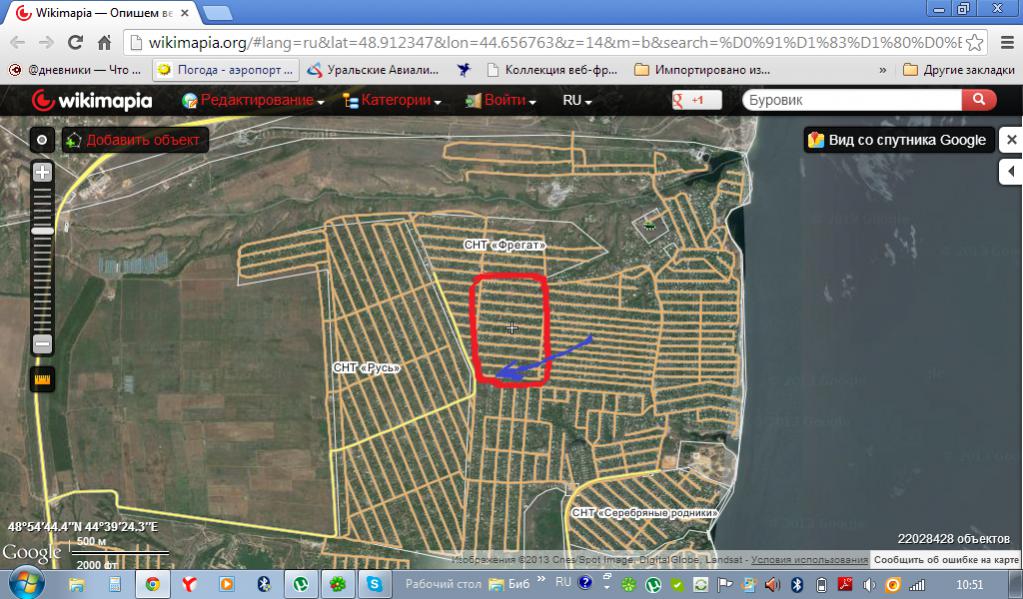The width and height of the screenshot is (1023, 599).
Task: Open ICQ from the taskbar
Action: 337,583
